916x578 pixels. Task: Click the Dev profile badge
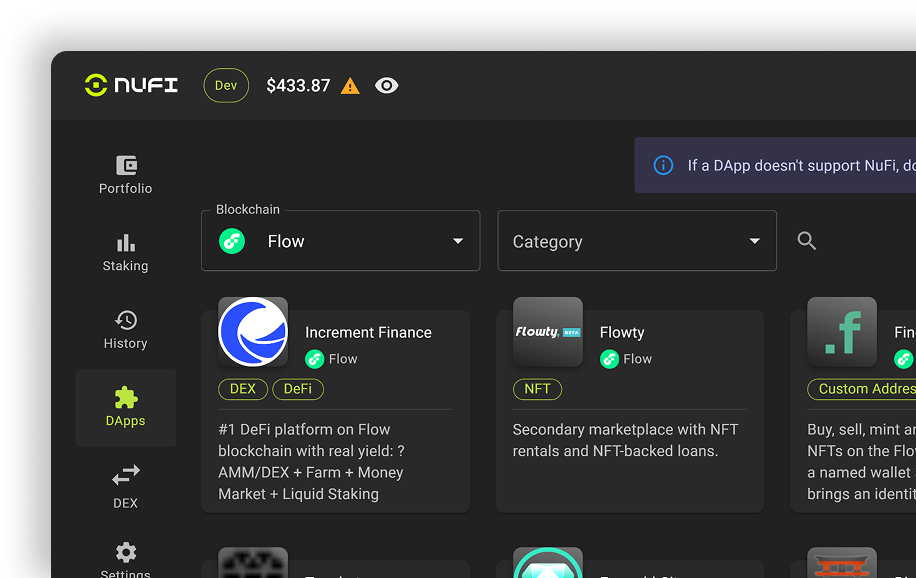(x=226, y=85)
